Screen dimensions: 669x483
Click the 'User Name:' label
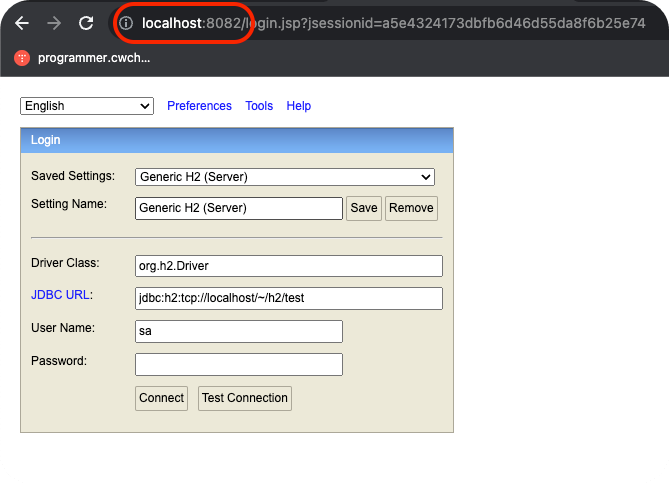[x=63, y=328]
